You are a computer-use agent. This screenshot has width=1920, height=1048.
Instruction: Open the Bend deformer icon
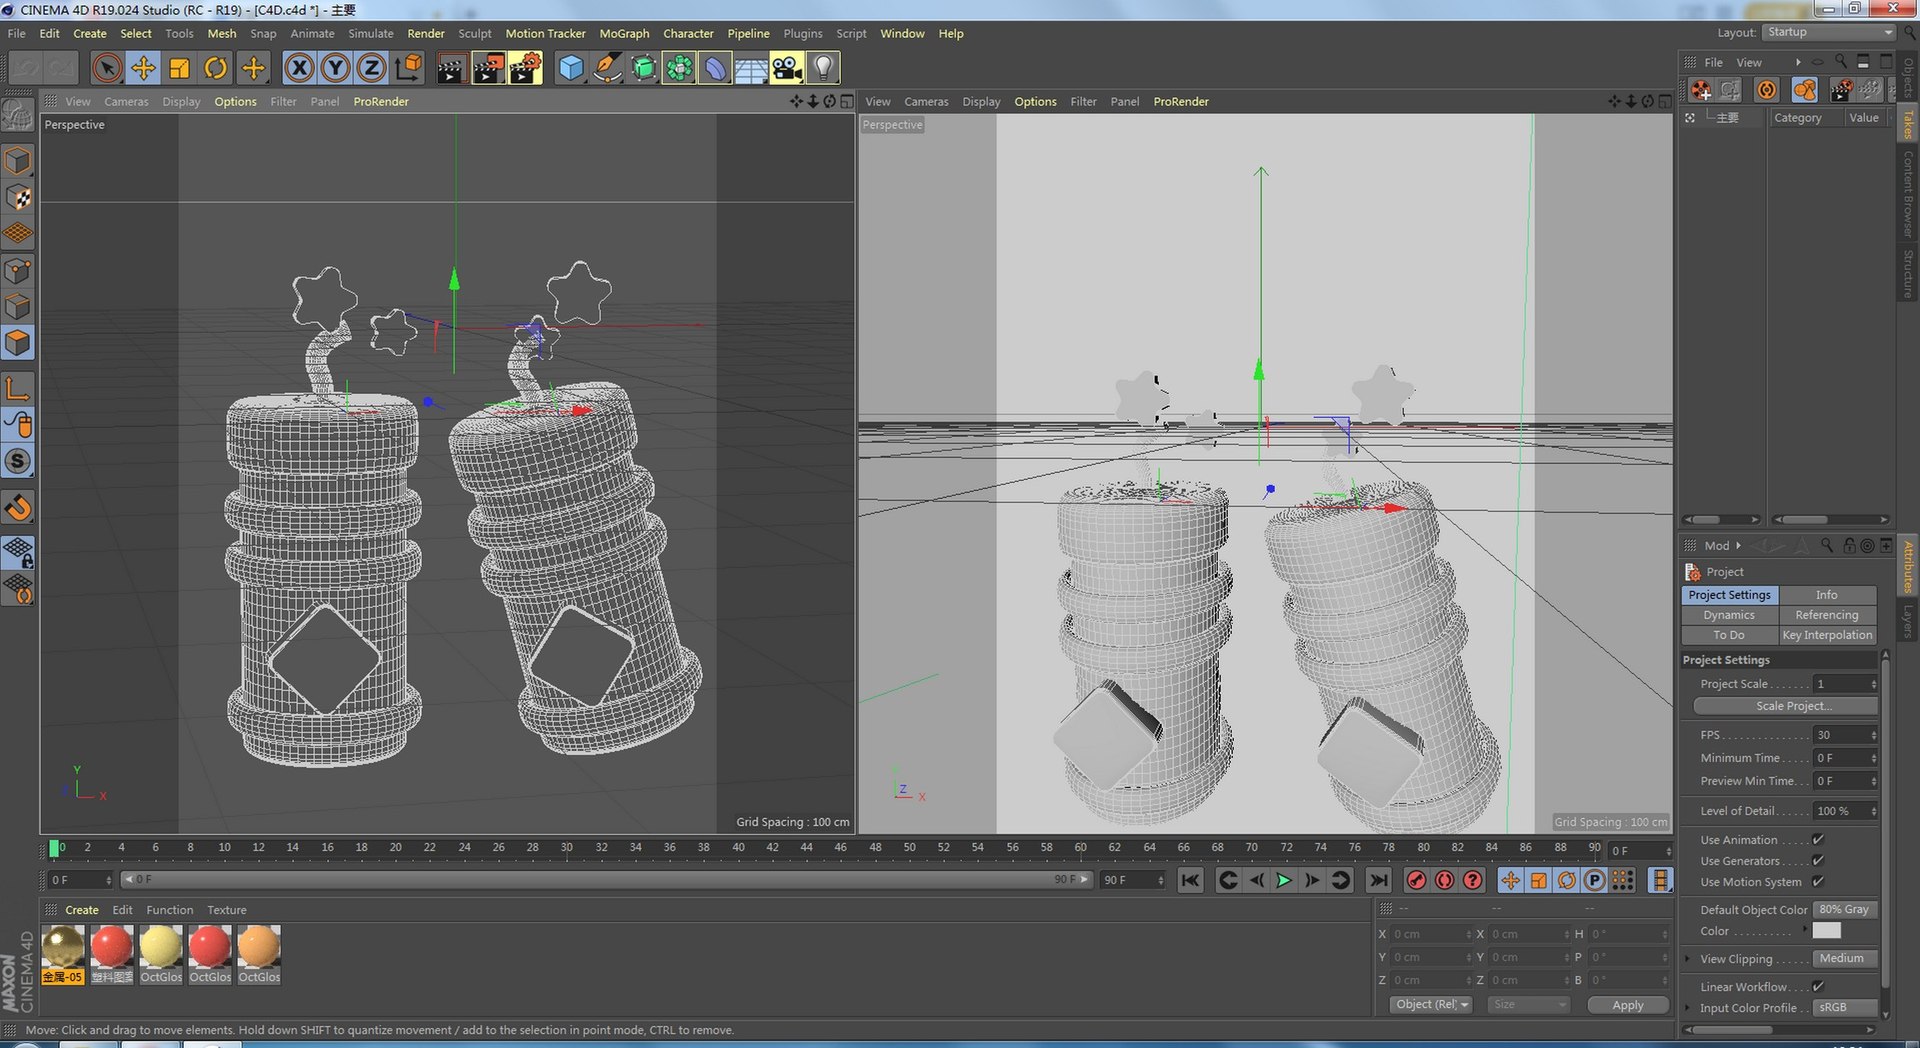[x=715, y=68]
